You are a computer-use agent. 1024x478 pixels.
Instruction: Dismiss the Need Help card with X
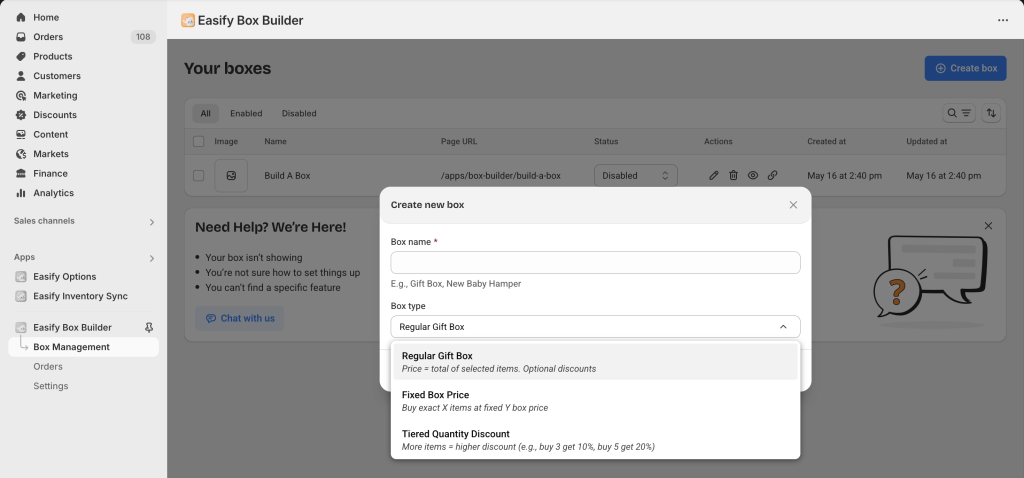click(x=988, y=226)
